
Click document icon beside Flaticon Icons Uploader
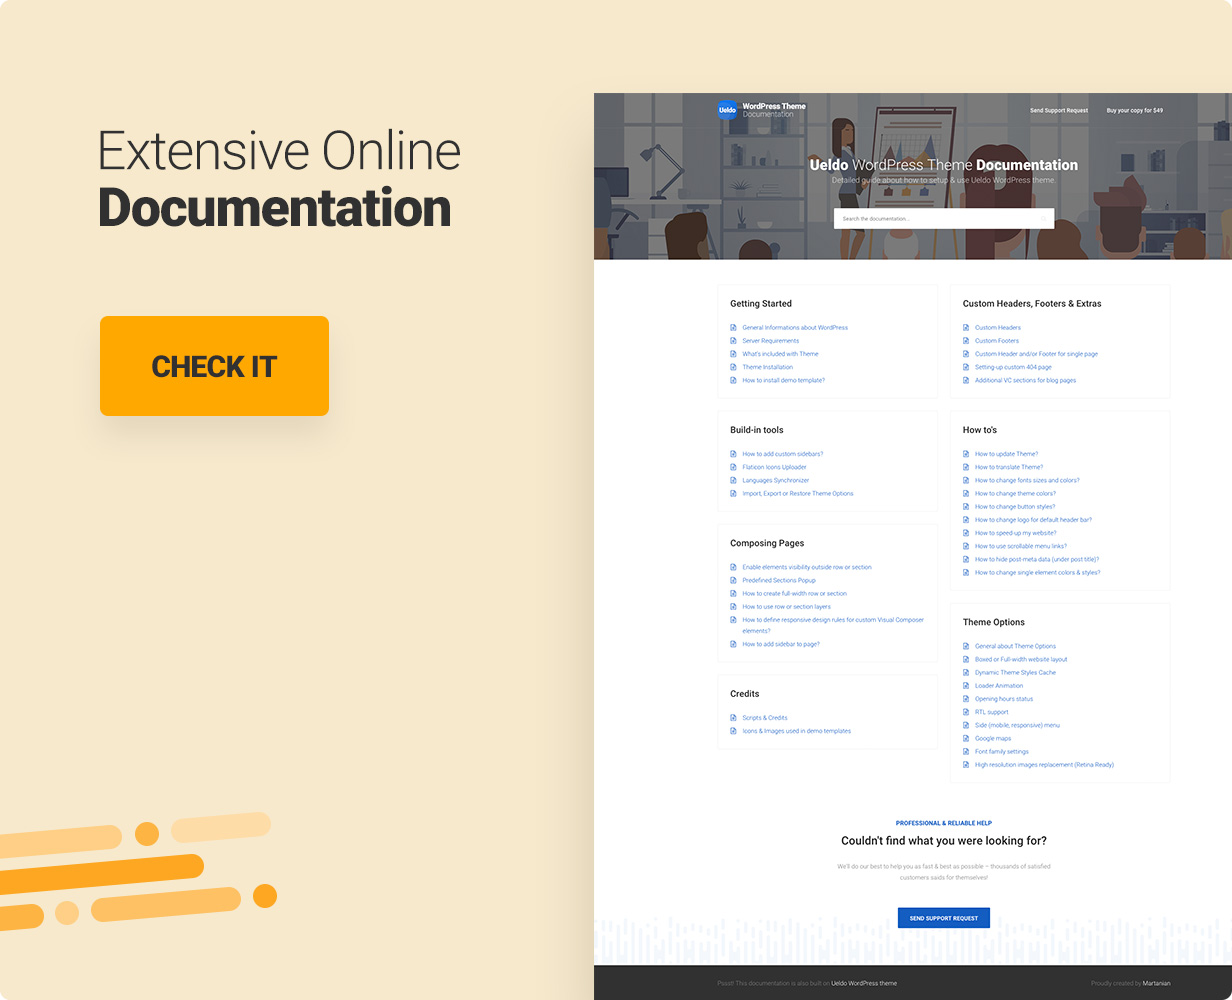(x=733, y=467)
